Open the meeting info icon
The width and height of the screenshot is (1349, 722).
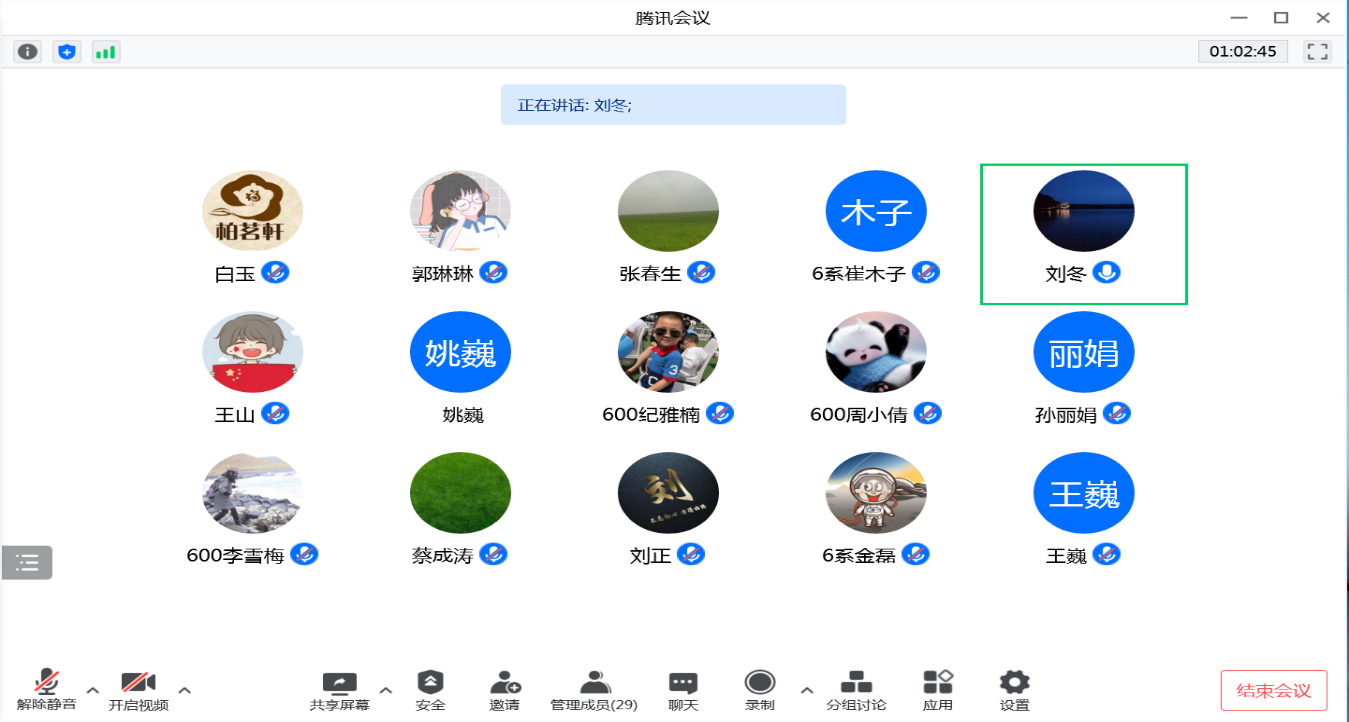coord(27,52)
